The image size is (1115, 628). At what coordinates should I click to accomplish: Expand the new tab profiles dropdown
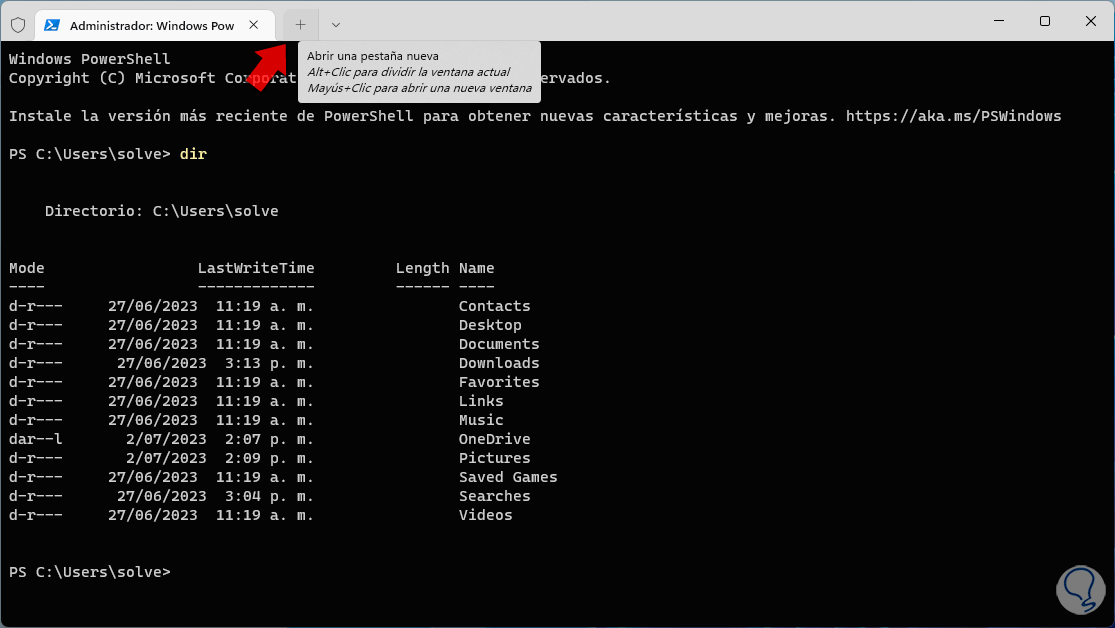pyautogui.click(x=336, y=25)
